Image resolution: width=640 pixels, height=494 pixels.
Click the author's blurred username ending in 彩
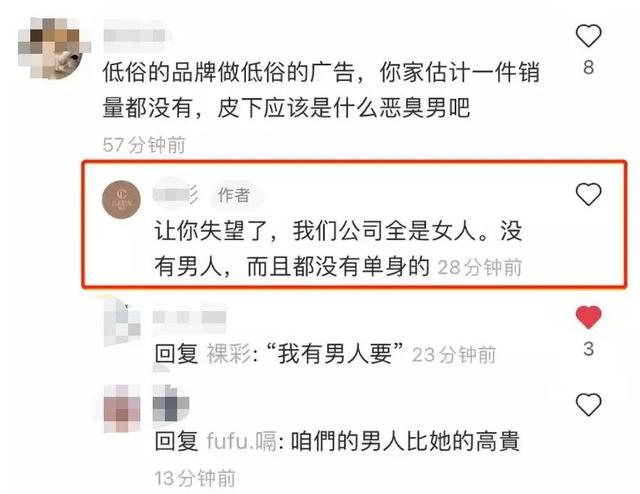tap(176, 193)
